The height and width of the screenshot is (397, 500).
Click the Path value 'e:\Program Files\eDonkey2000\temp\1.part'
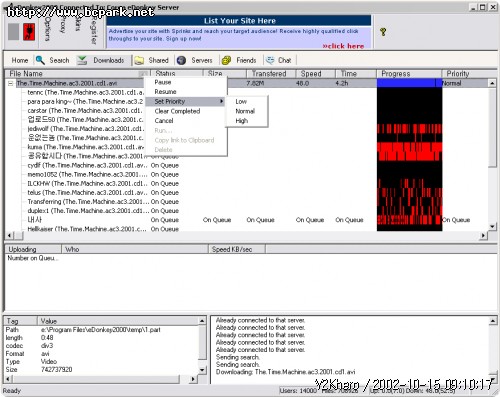click(101, 330)
